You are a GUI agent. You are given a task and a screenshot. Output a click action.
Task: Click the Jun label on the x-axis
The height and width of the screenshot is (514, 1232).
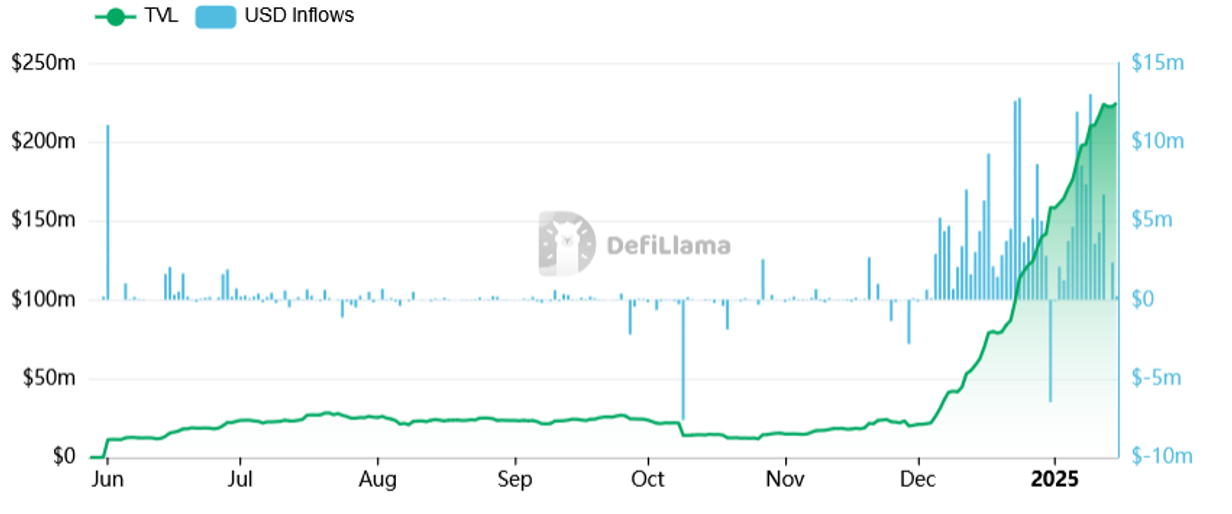[x=106, y=480]
